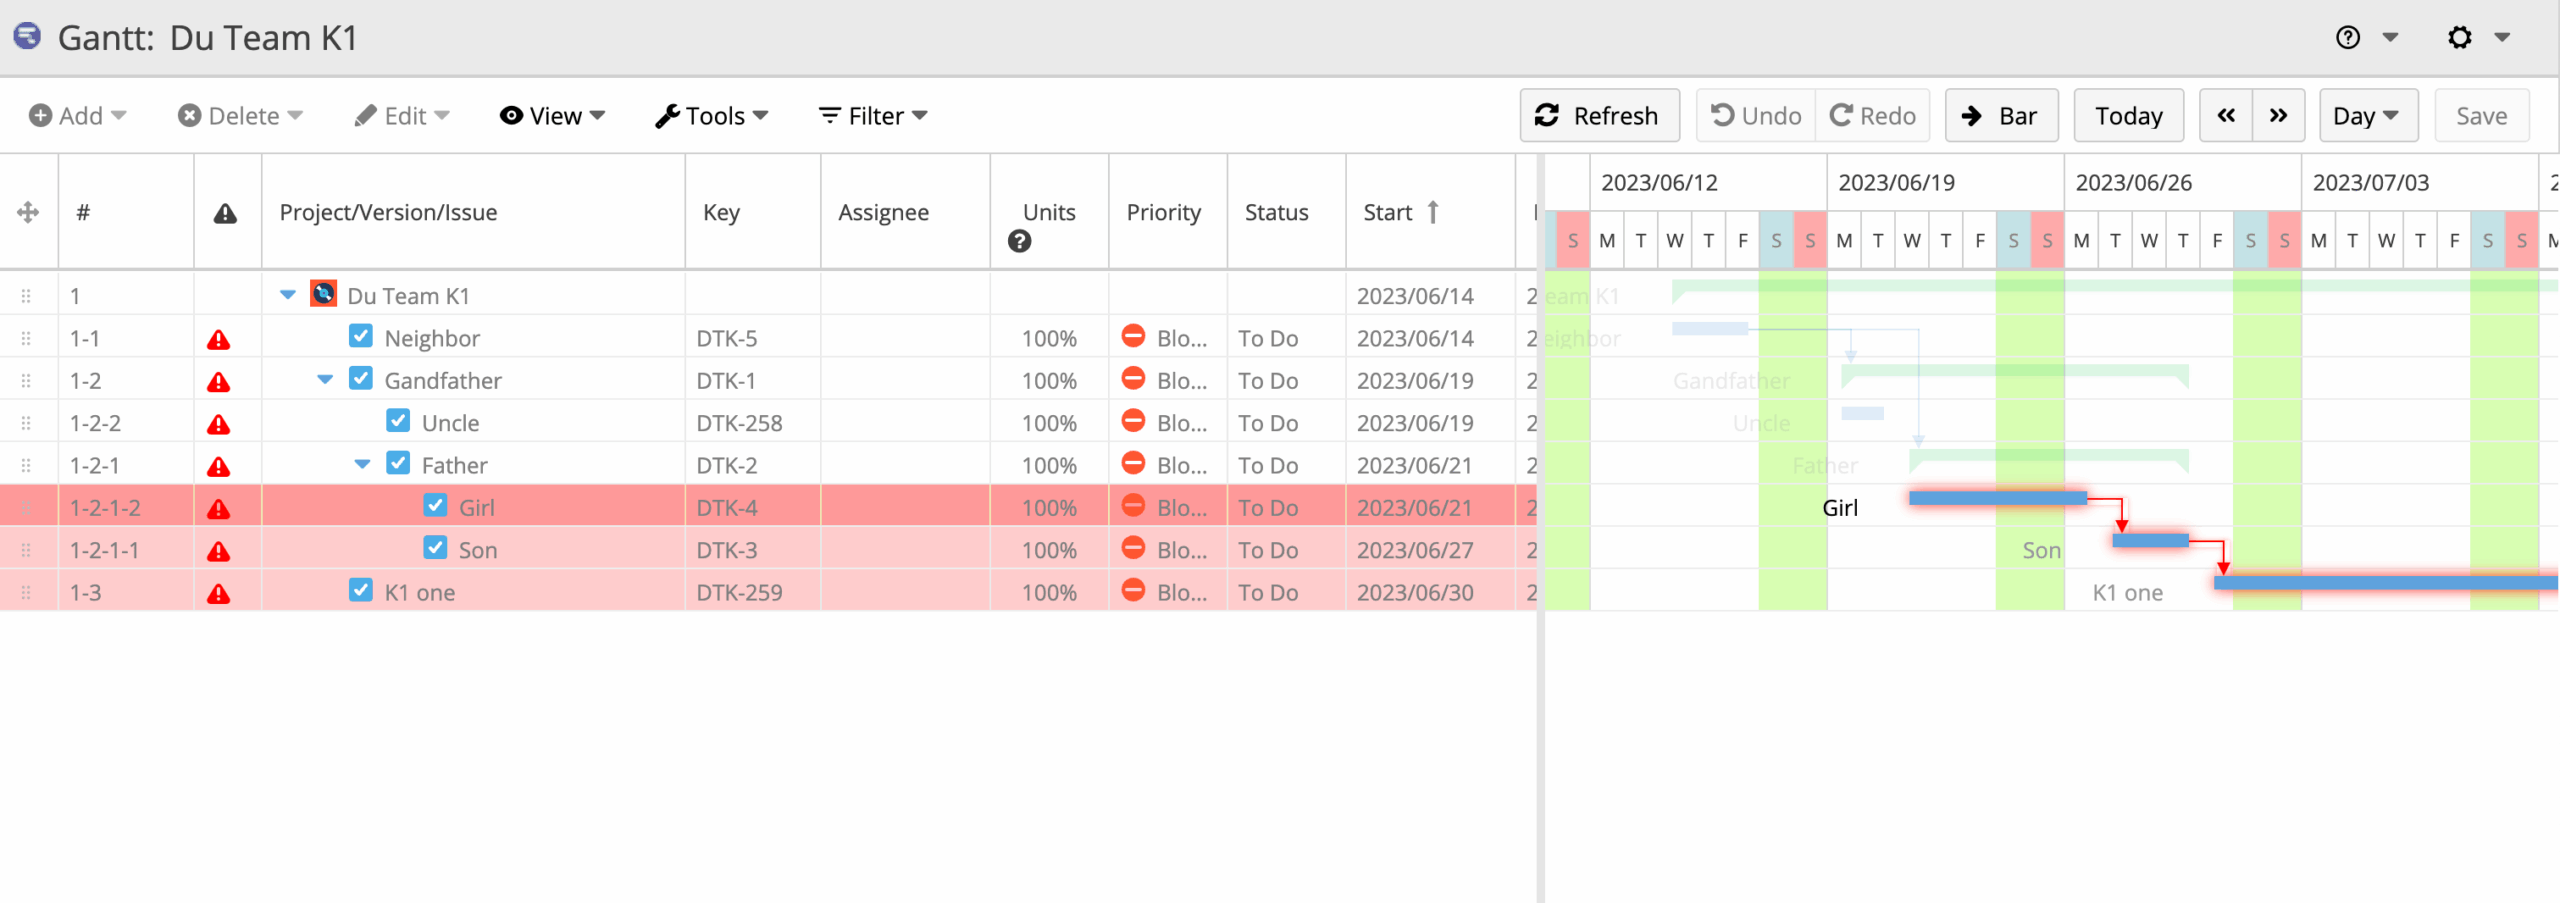Click the Units help question icon
The width and height of the screenshot is (2560, 903).
1019,241
